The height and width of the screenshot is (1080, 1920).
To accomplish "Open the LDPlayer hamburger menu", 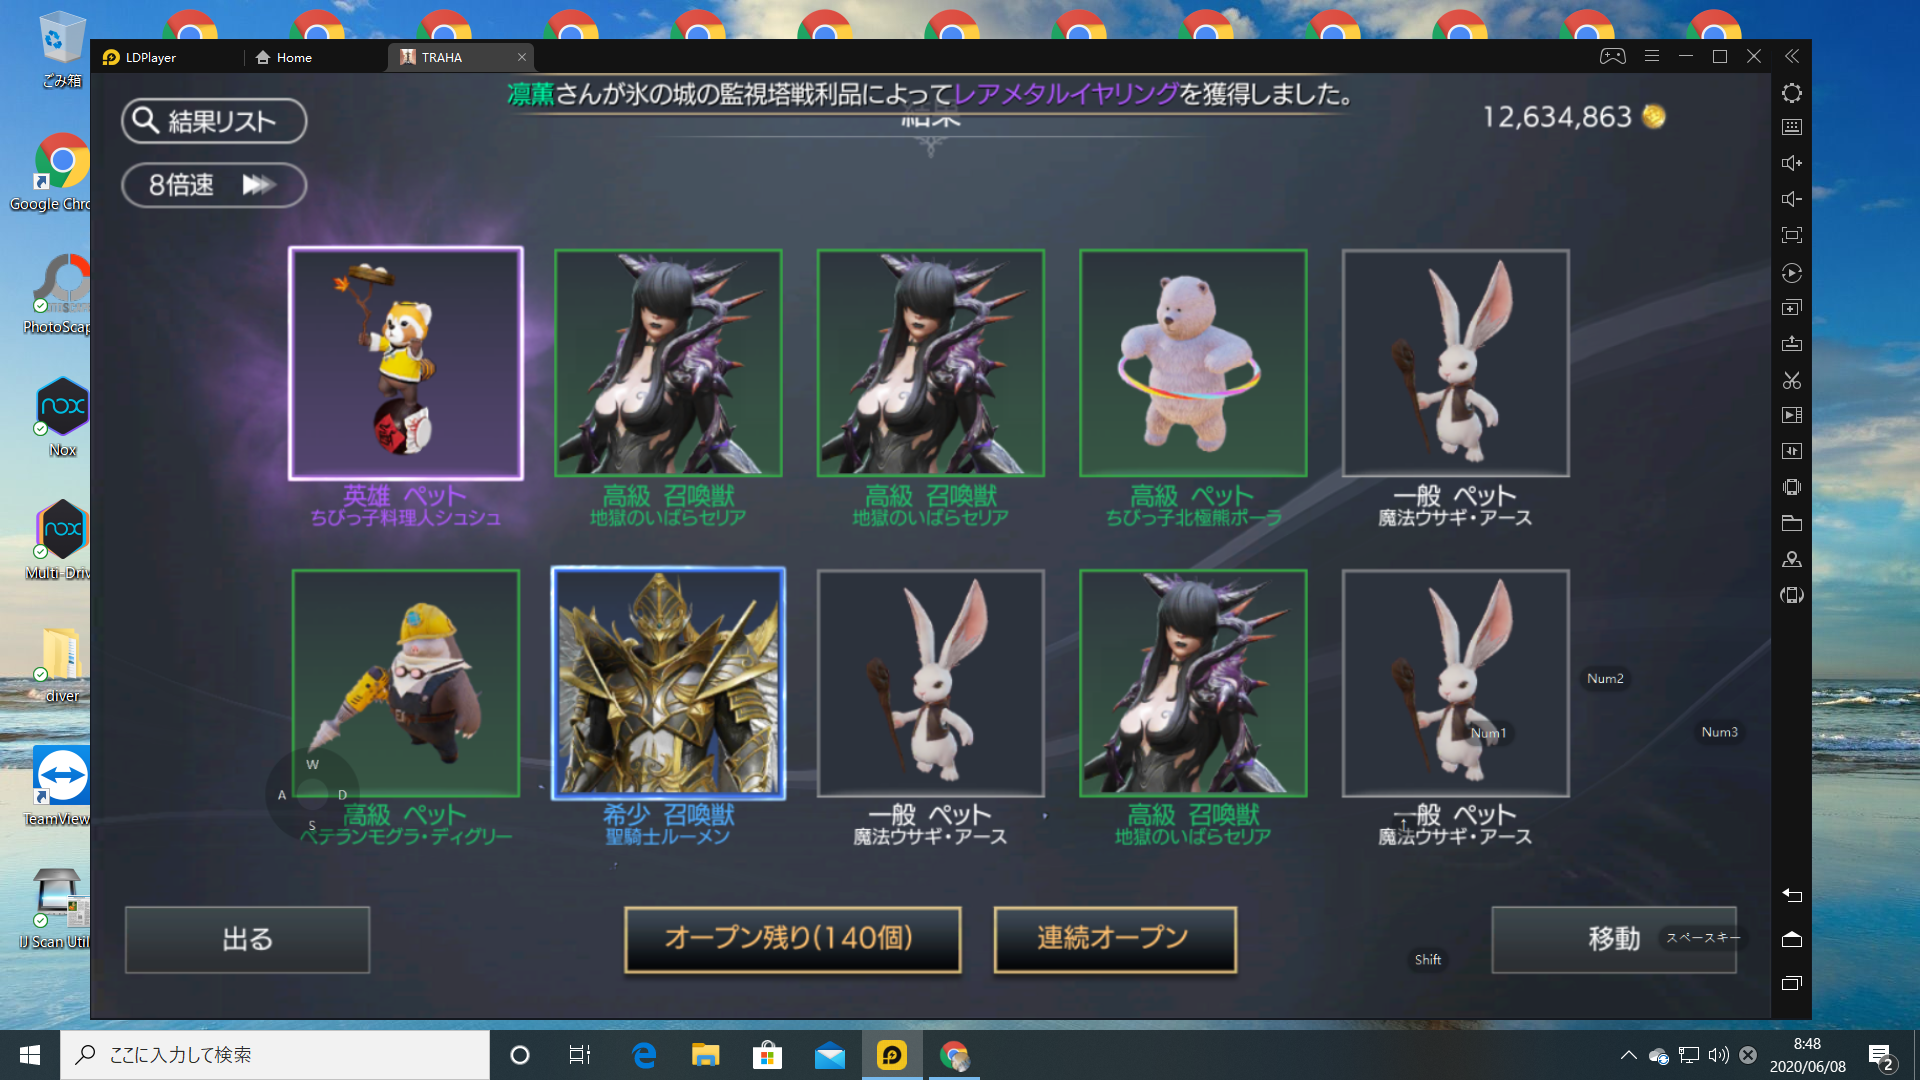I will coord(1652,56).
